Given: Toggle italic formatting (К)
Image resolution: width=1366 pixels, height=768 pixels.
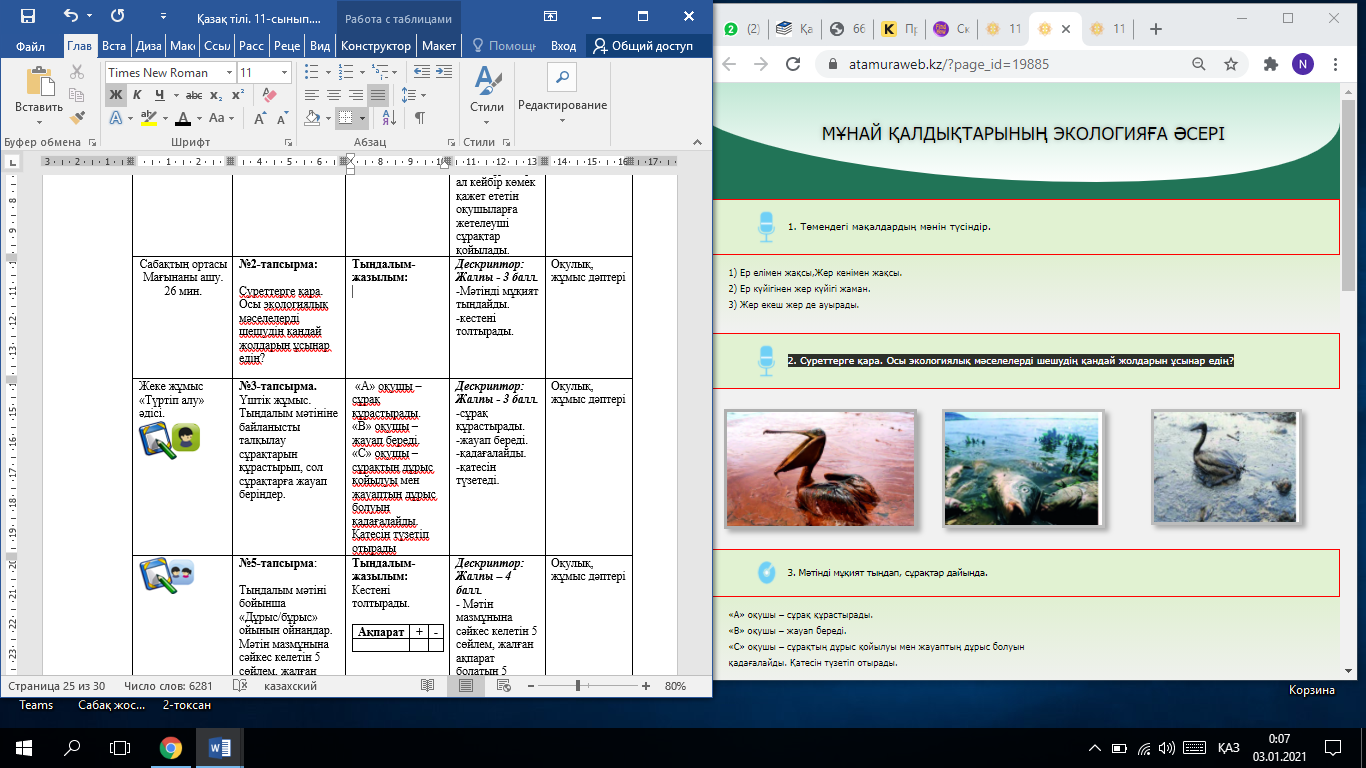Looking at the screenshot, I should tap(138, 95).
